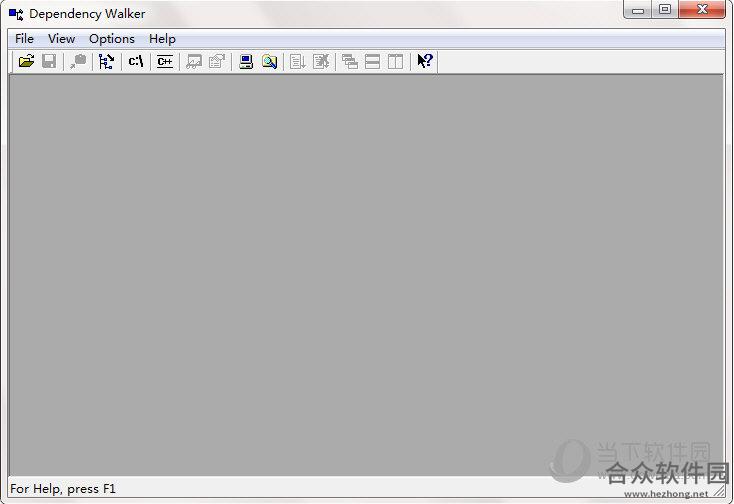Toggle the Auto Expand tree icon
Viewport: 734px width, 504px height.
pos(107,61)
